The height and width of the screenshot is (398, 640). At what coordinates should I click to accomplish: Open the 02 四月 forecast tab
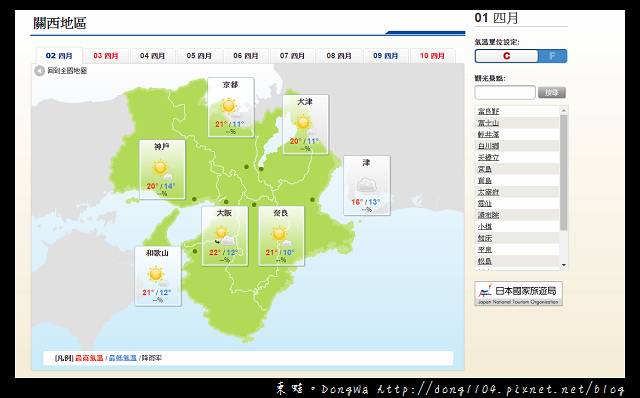[59, 56]
